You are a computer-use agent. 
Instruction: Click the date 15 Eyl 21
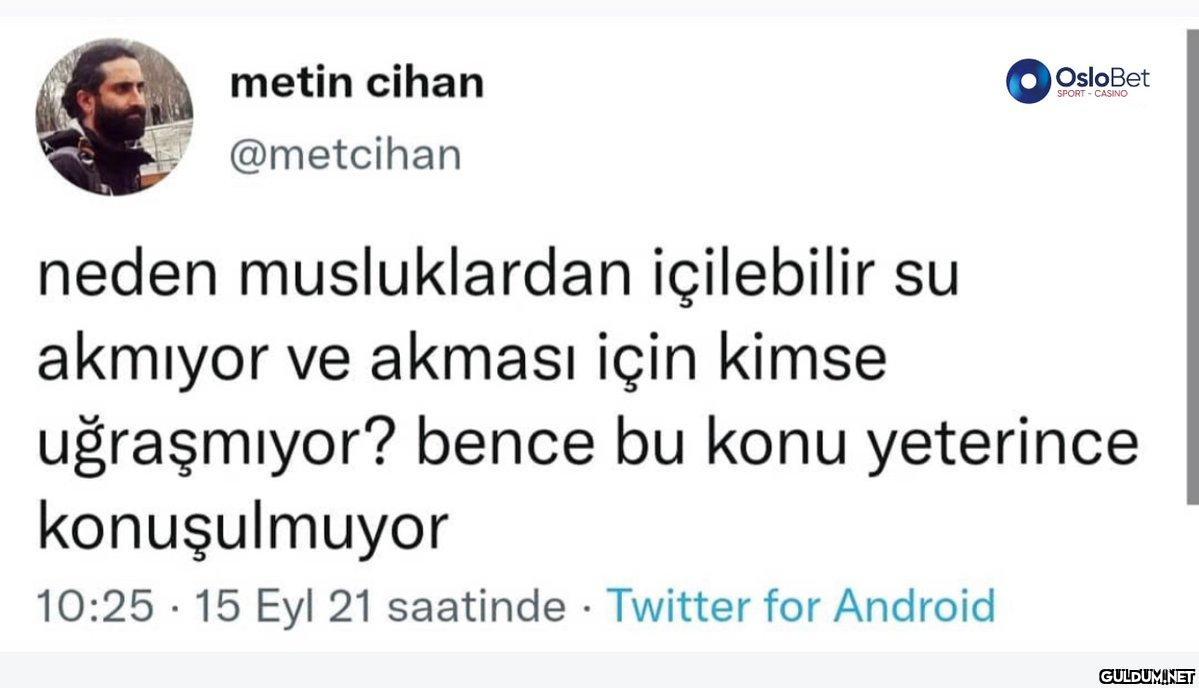(282, 605)
